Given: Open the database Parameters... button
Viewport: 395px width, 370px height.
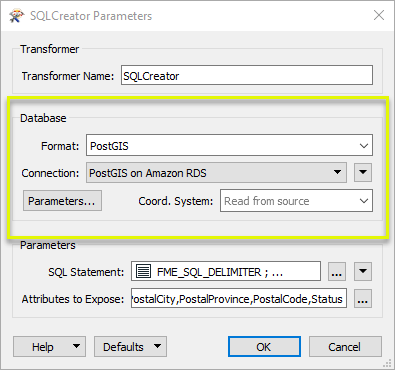Looking at the screenshot, I should click(62, 201).
